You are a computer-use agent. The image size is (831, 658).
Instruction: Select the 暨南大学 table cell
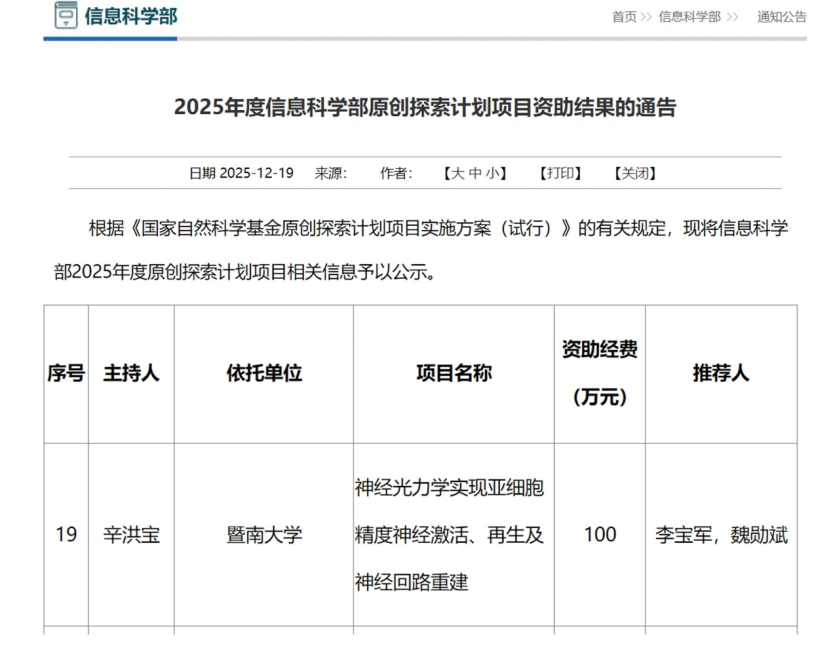click(x=264, y=535)
